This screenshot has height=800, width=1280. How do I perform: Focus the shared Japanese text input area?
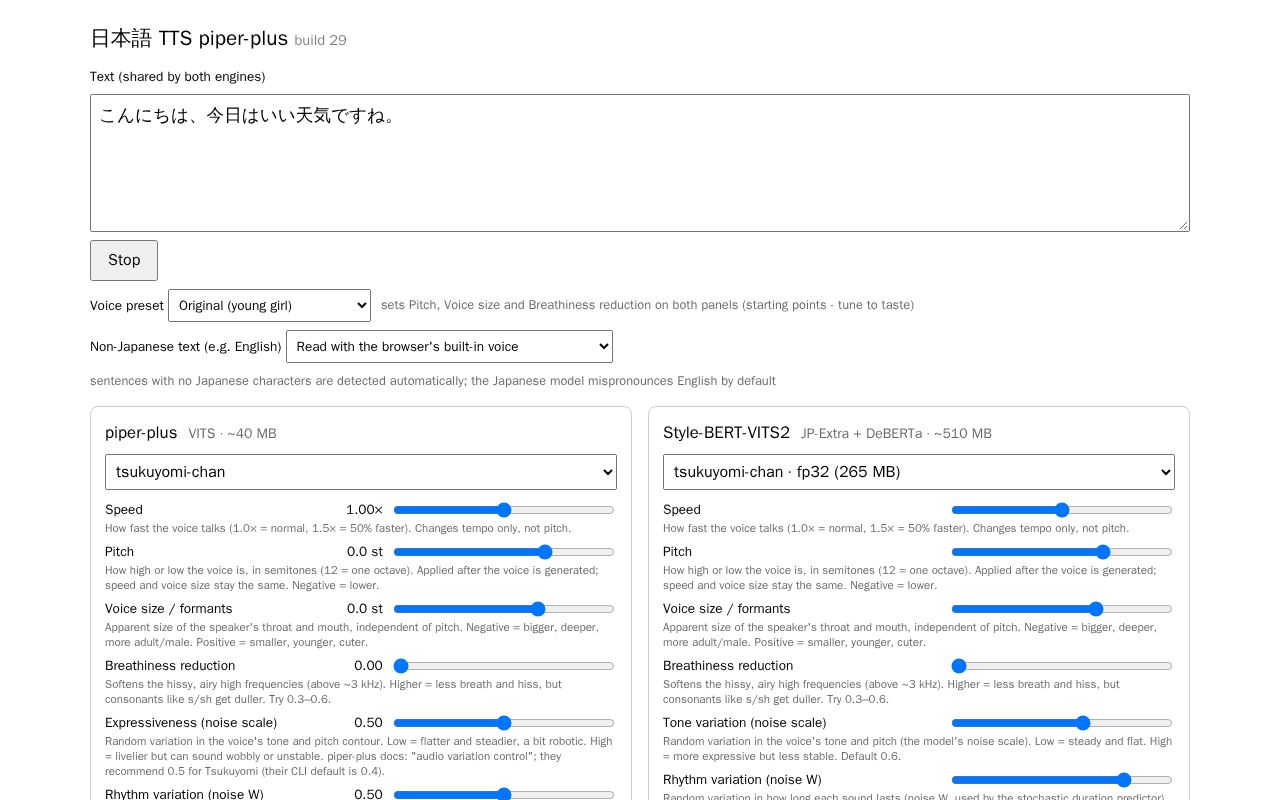tap(640, 163)
